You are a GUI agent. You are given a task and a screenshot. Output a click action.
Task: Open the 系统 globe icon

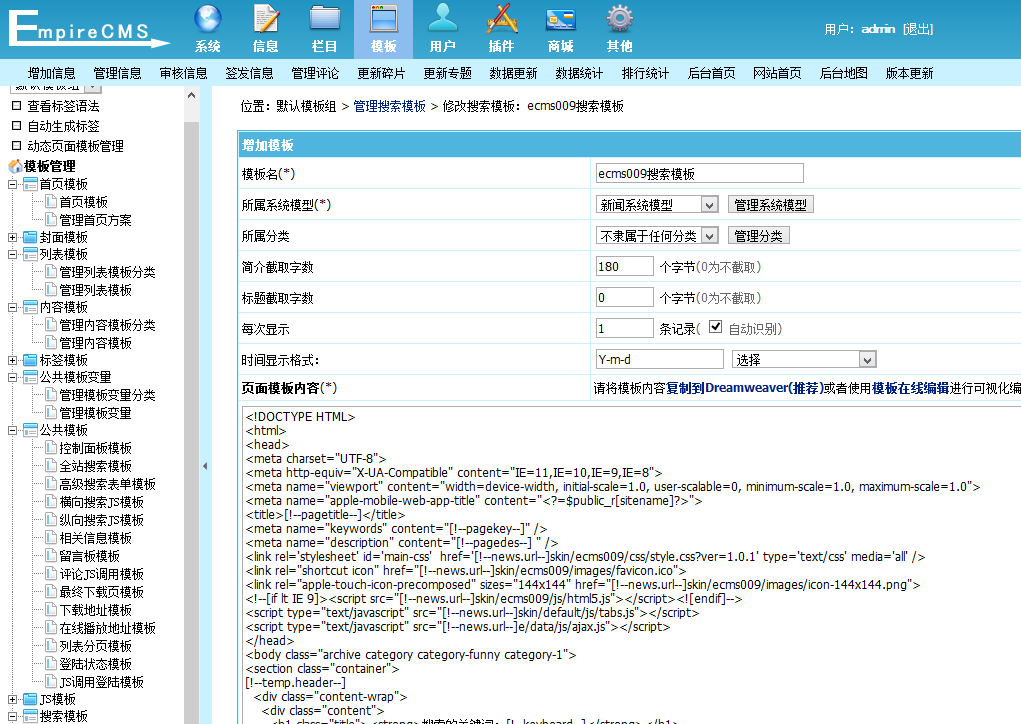pos(208,20)
